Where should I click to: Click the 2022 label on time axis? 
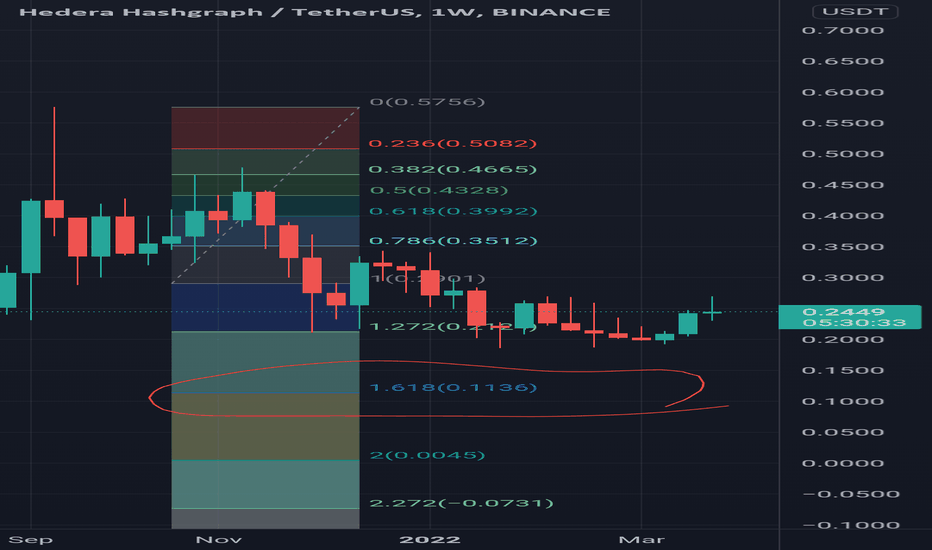(x=430, y=540)
